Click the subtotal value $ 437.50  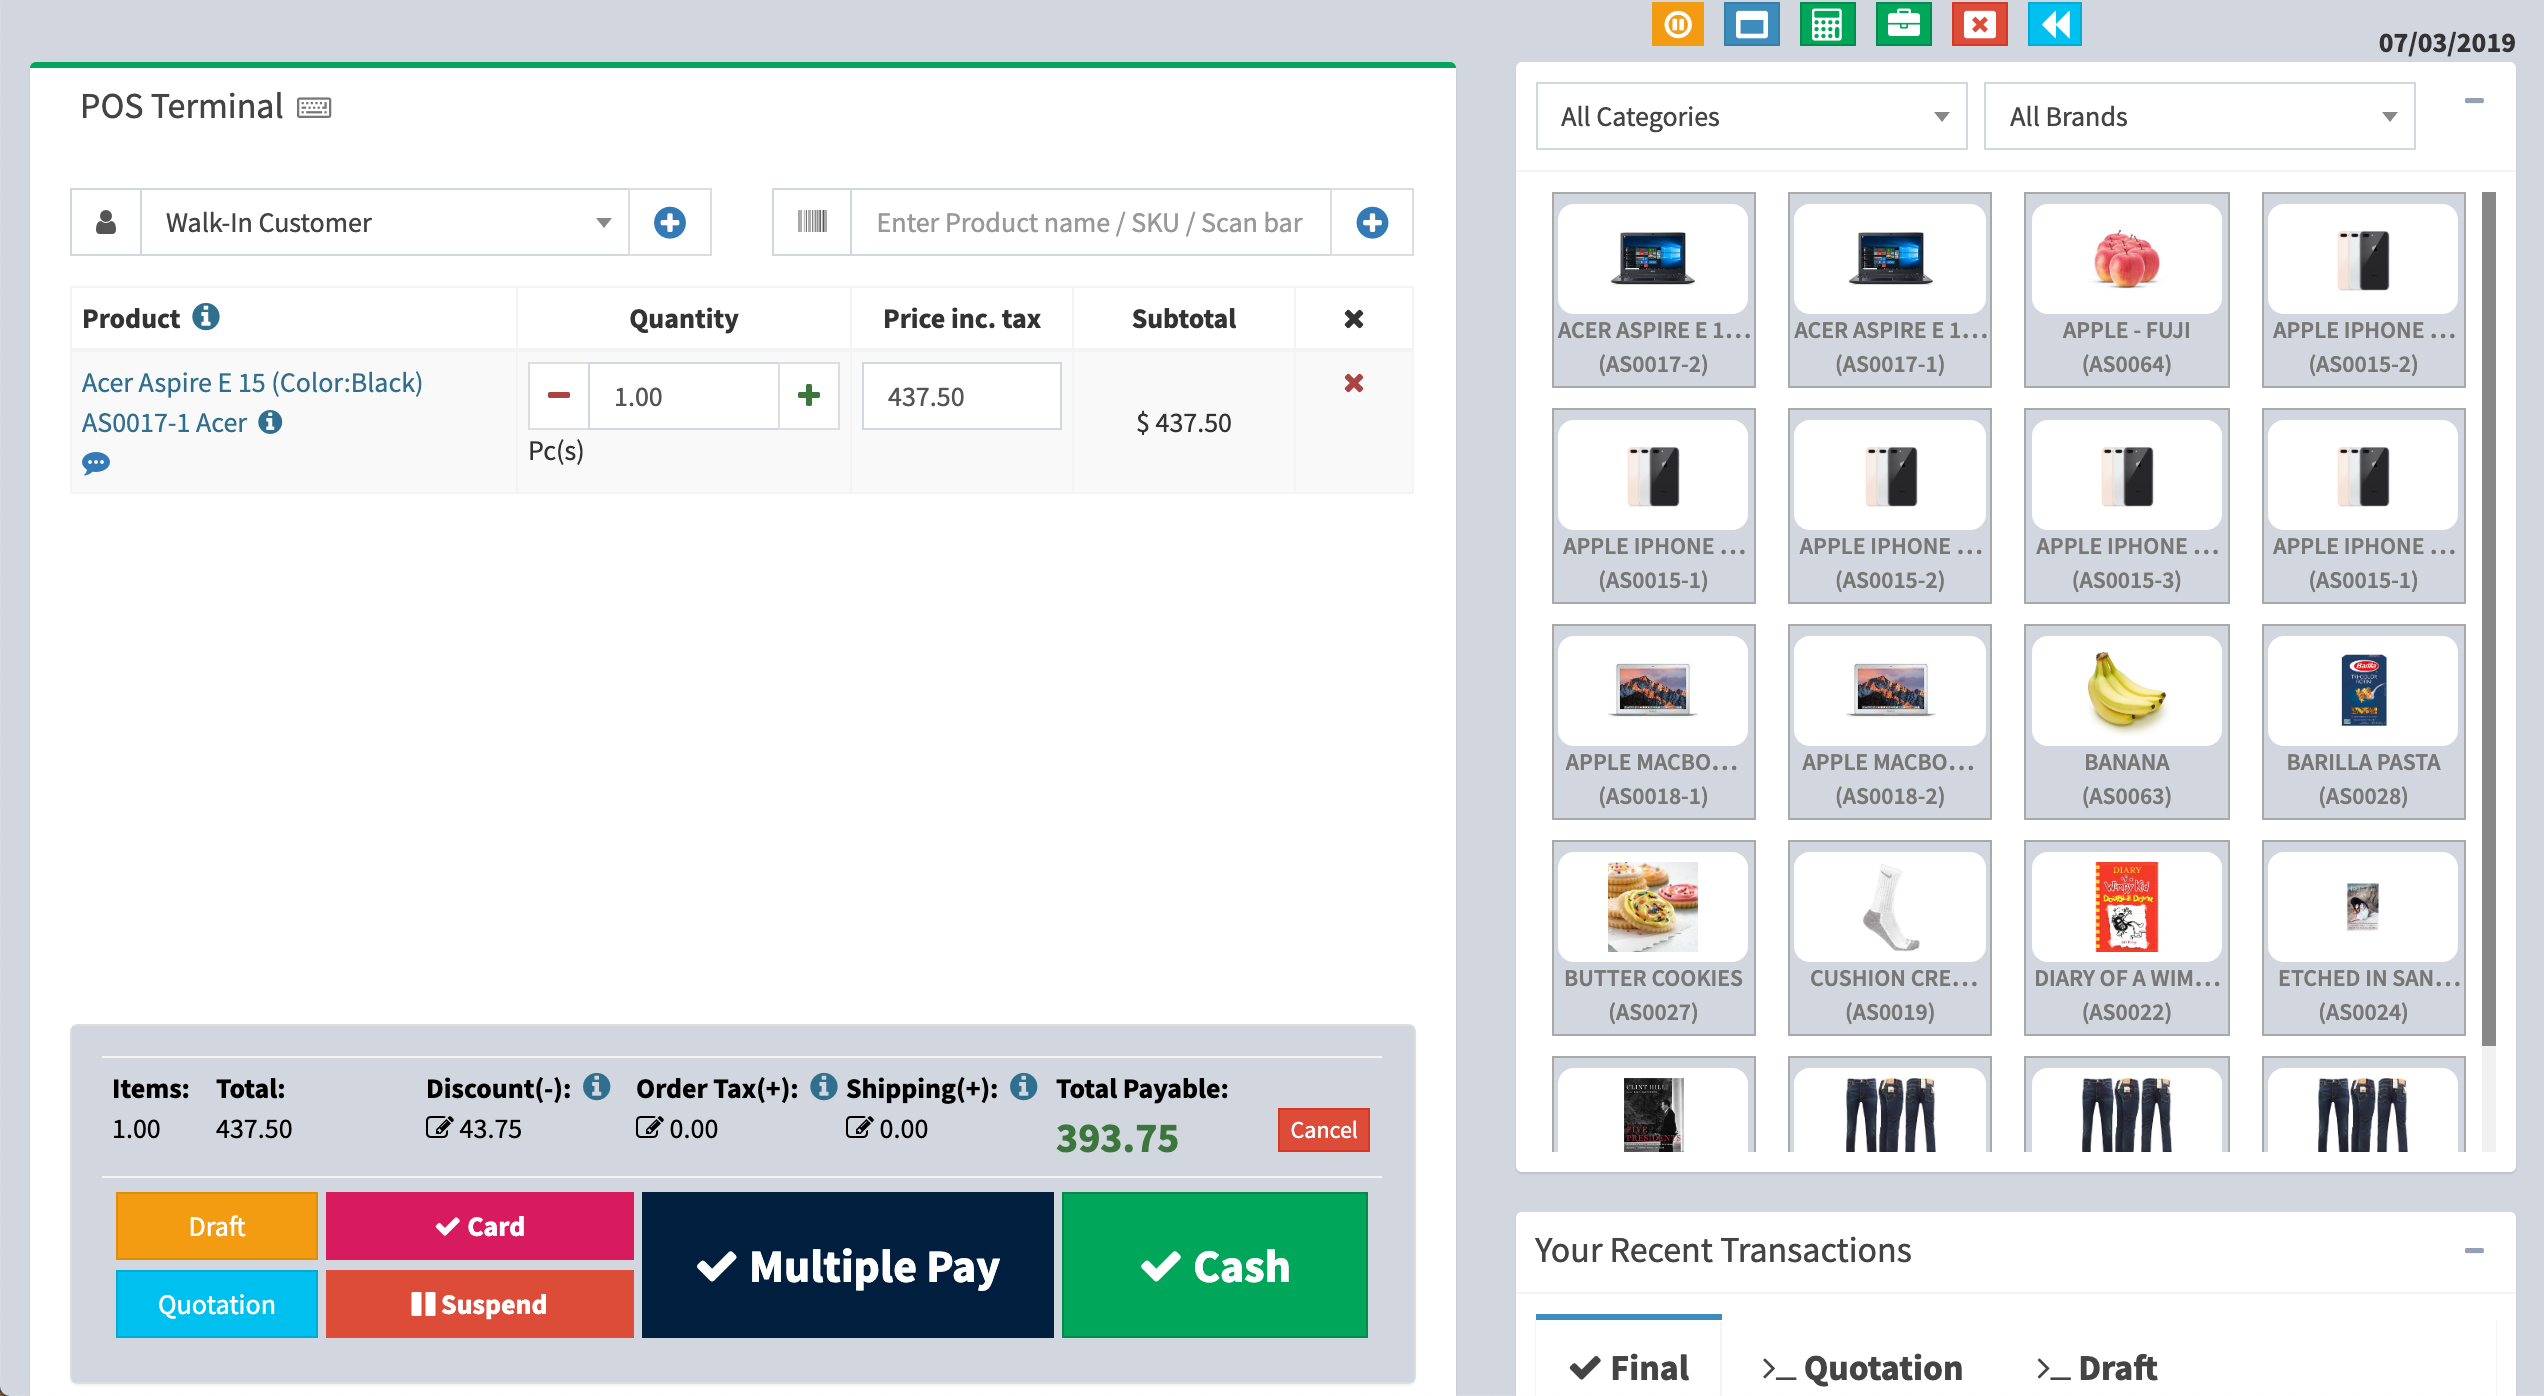[x=1184, y=423]
